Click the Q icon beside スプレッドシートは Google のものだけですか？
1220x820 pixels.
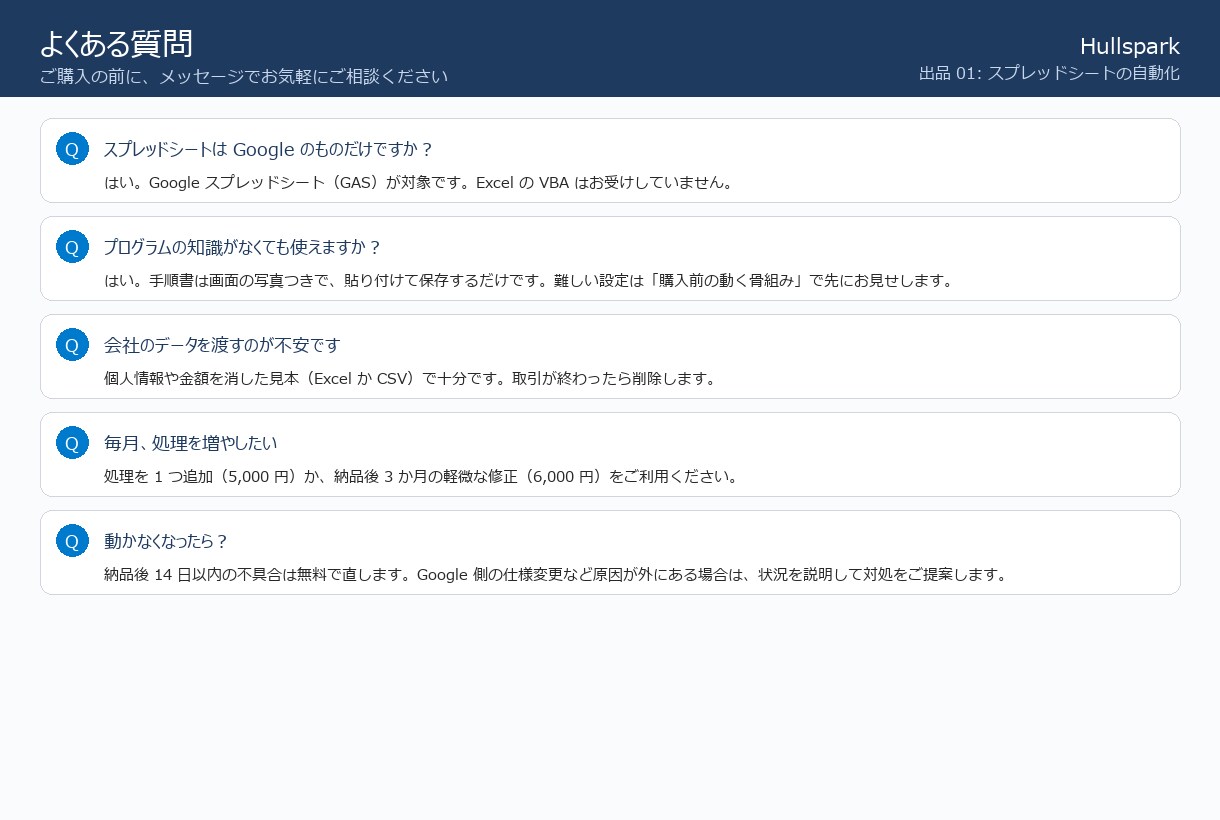point(72,149)
